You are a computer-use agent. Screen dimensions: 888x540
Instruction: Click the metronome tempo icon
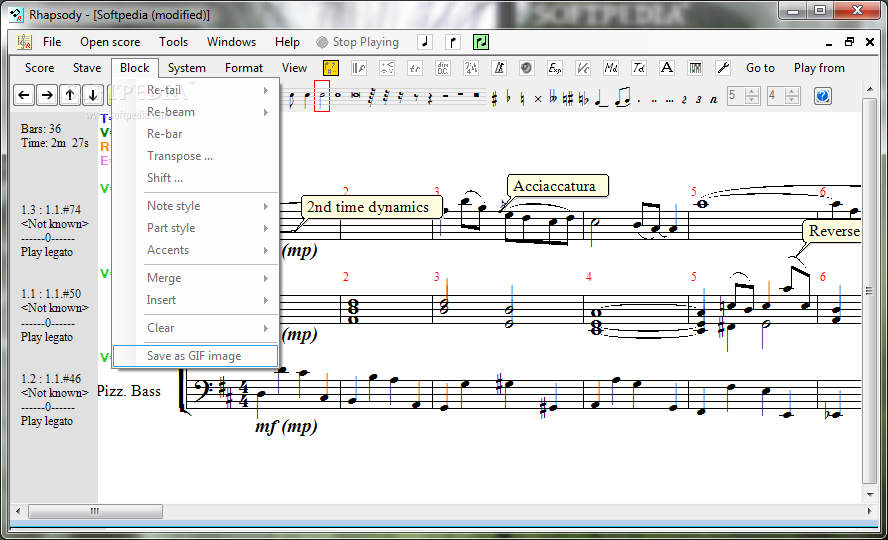[x=499, y=68]
